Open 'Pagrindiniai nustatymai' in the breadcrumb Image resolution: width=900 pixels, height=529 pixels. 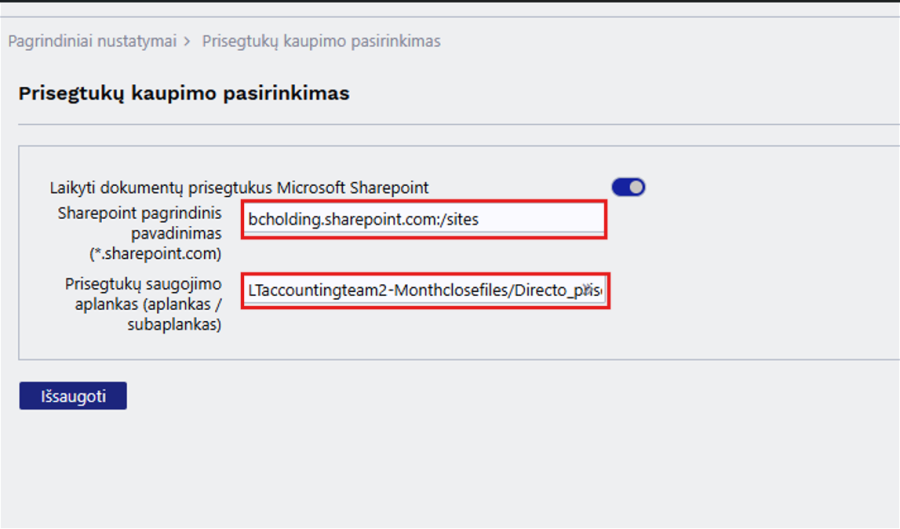(92, 41)
